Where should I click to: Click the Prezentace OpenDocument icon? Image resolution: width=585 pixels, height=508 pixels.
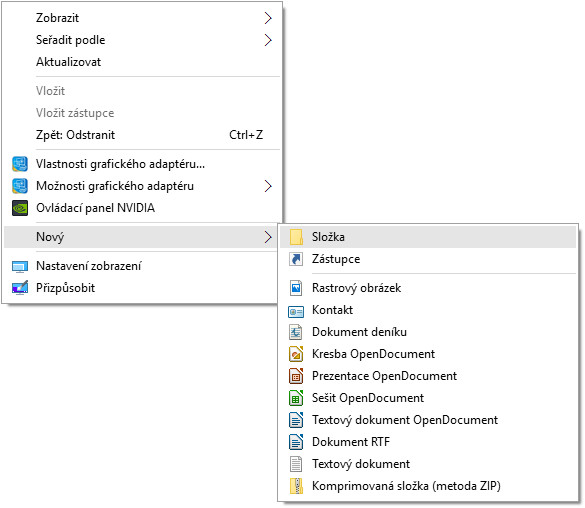296,376
